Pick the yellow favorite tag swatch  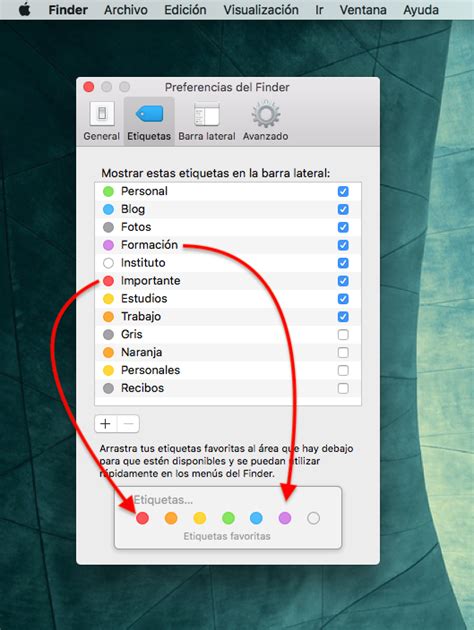coord(199,518)
